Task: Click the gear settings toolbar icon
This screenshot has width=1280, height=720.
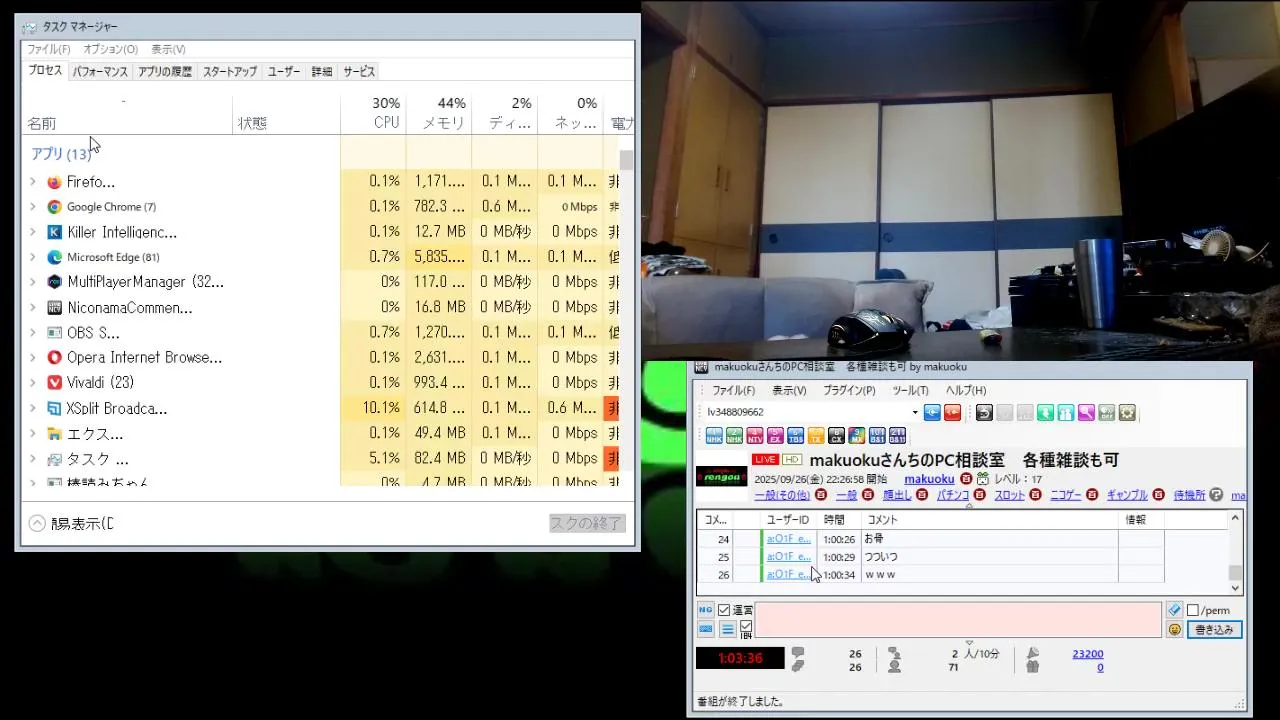Action: coord(1127,412)
